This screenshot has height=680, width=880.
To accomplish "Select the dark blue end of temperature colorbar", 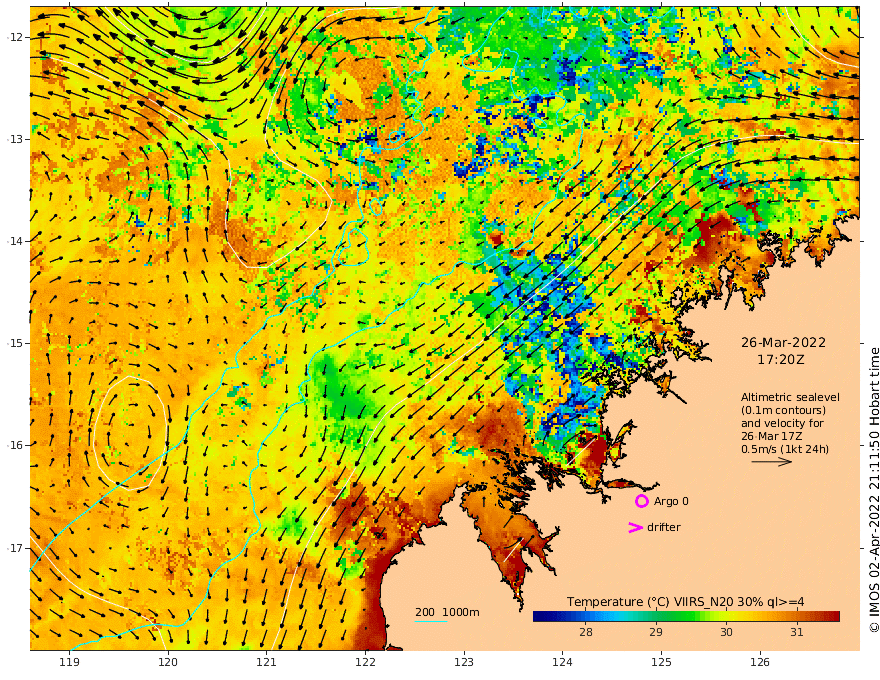I will coord(540,616).
